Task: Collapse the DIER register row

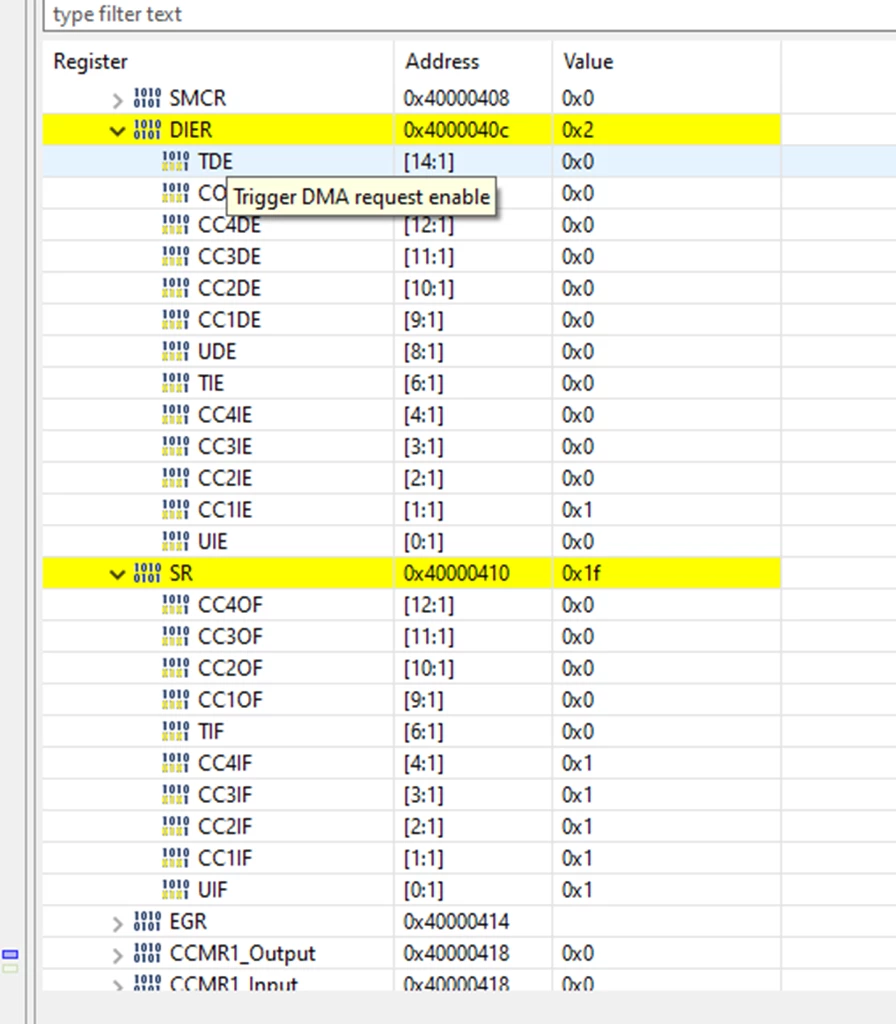Action: [x=118, y=131]
